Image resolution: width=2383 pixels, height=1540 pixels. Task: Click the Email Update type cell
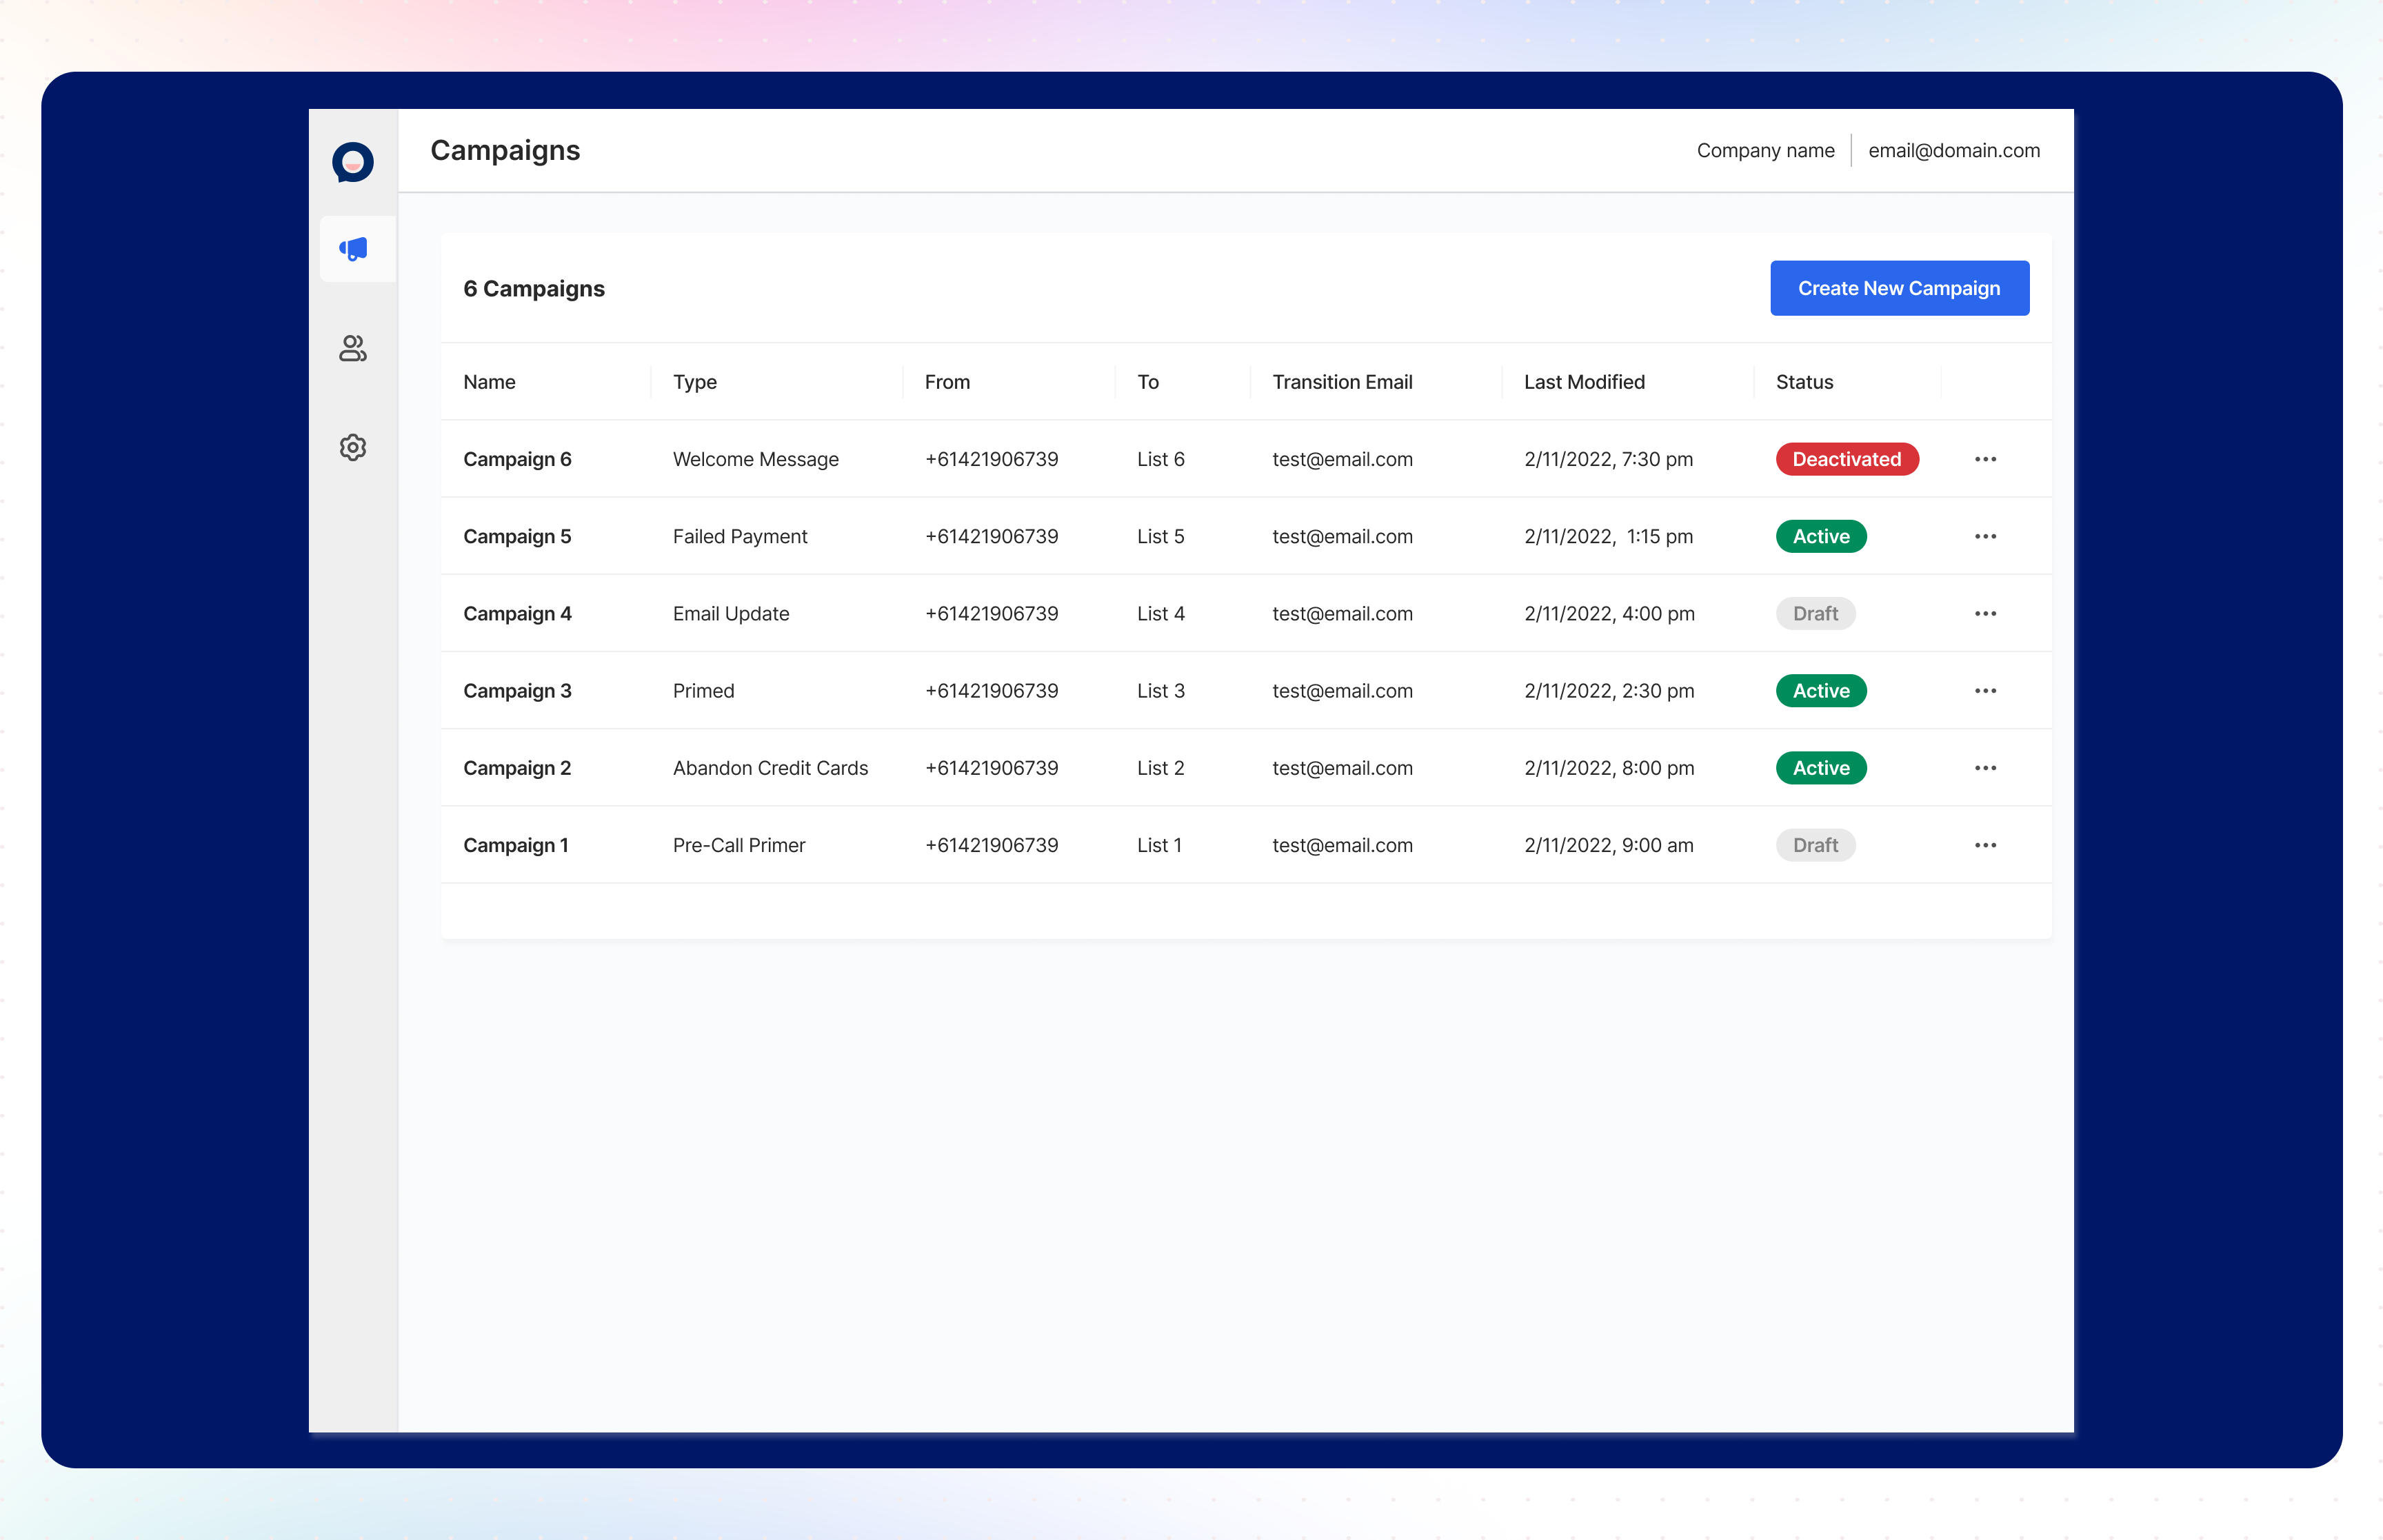[x=730, y=613]
